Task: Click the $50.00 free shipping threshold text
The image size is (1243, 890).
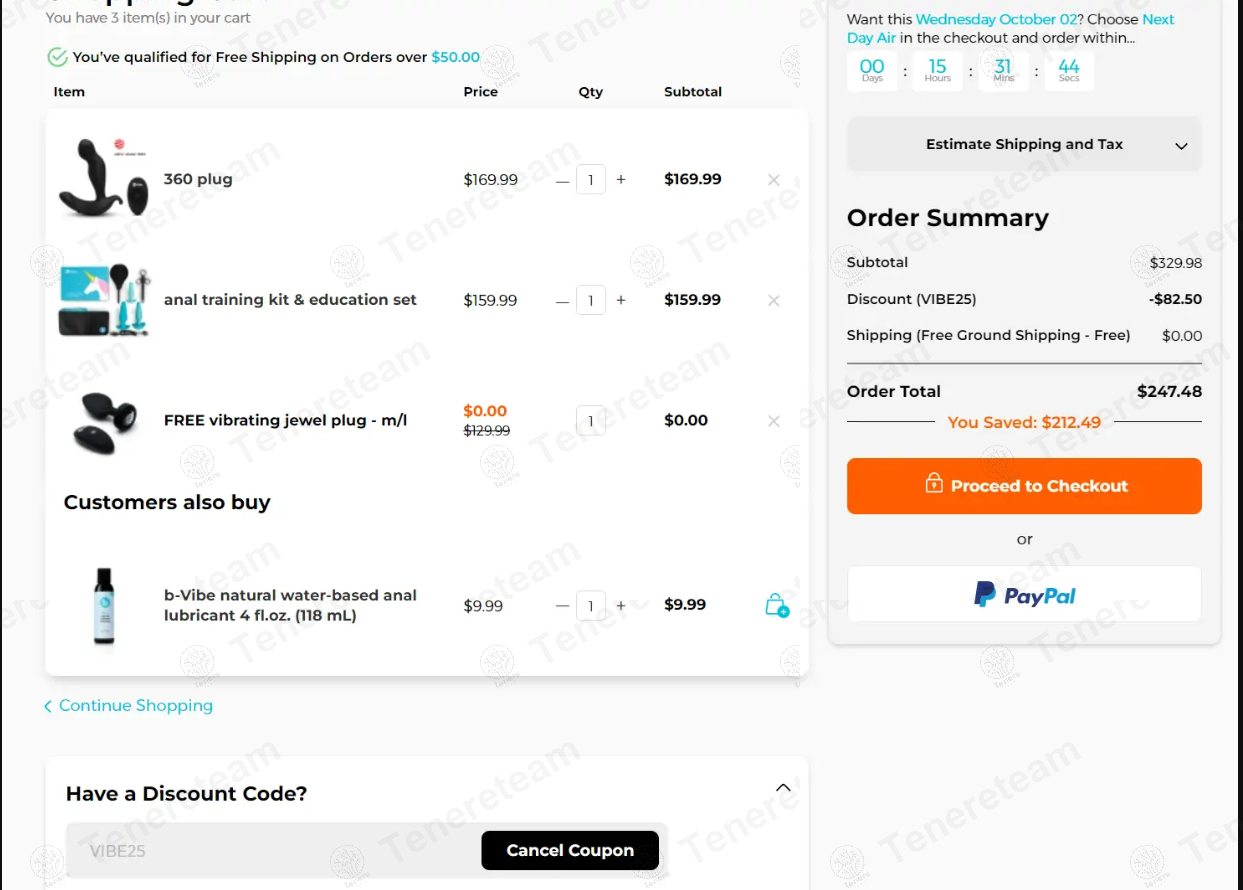Action: pos(456,58)
